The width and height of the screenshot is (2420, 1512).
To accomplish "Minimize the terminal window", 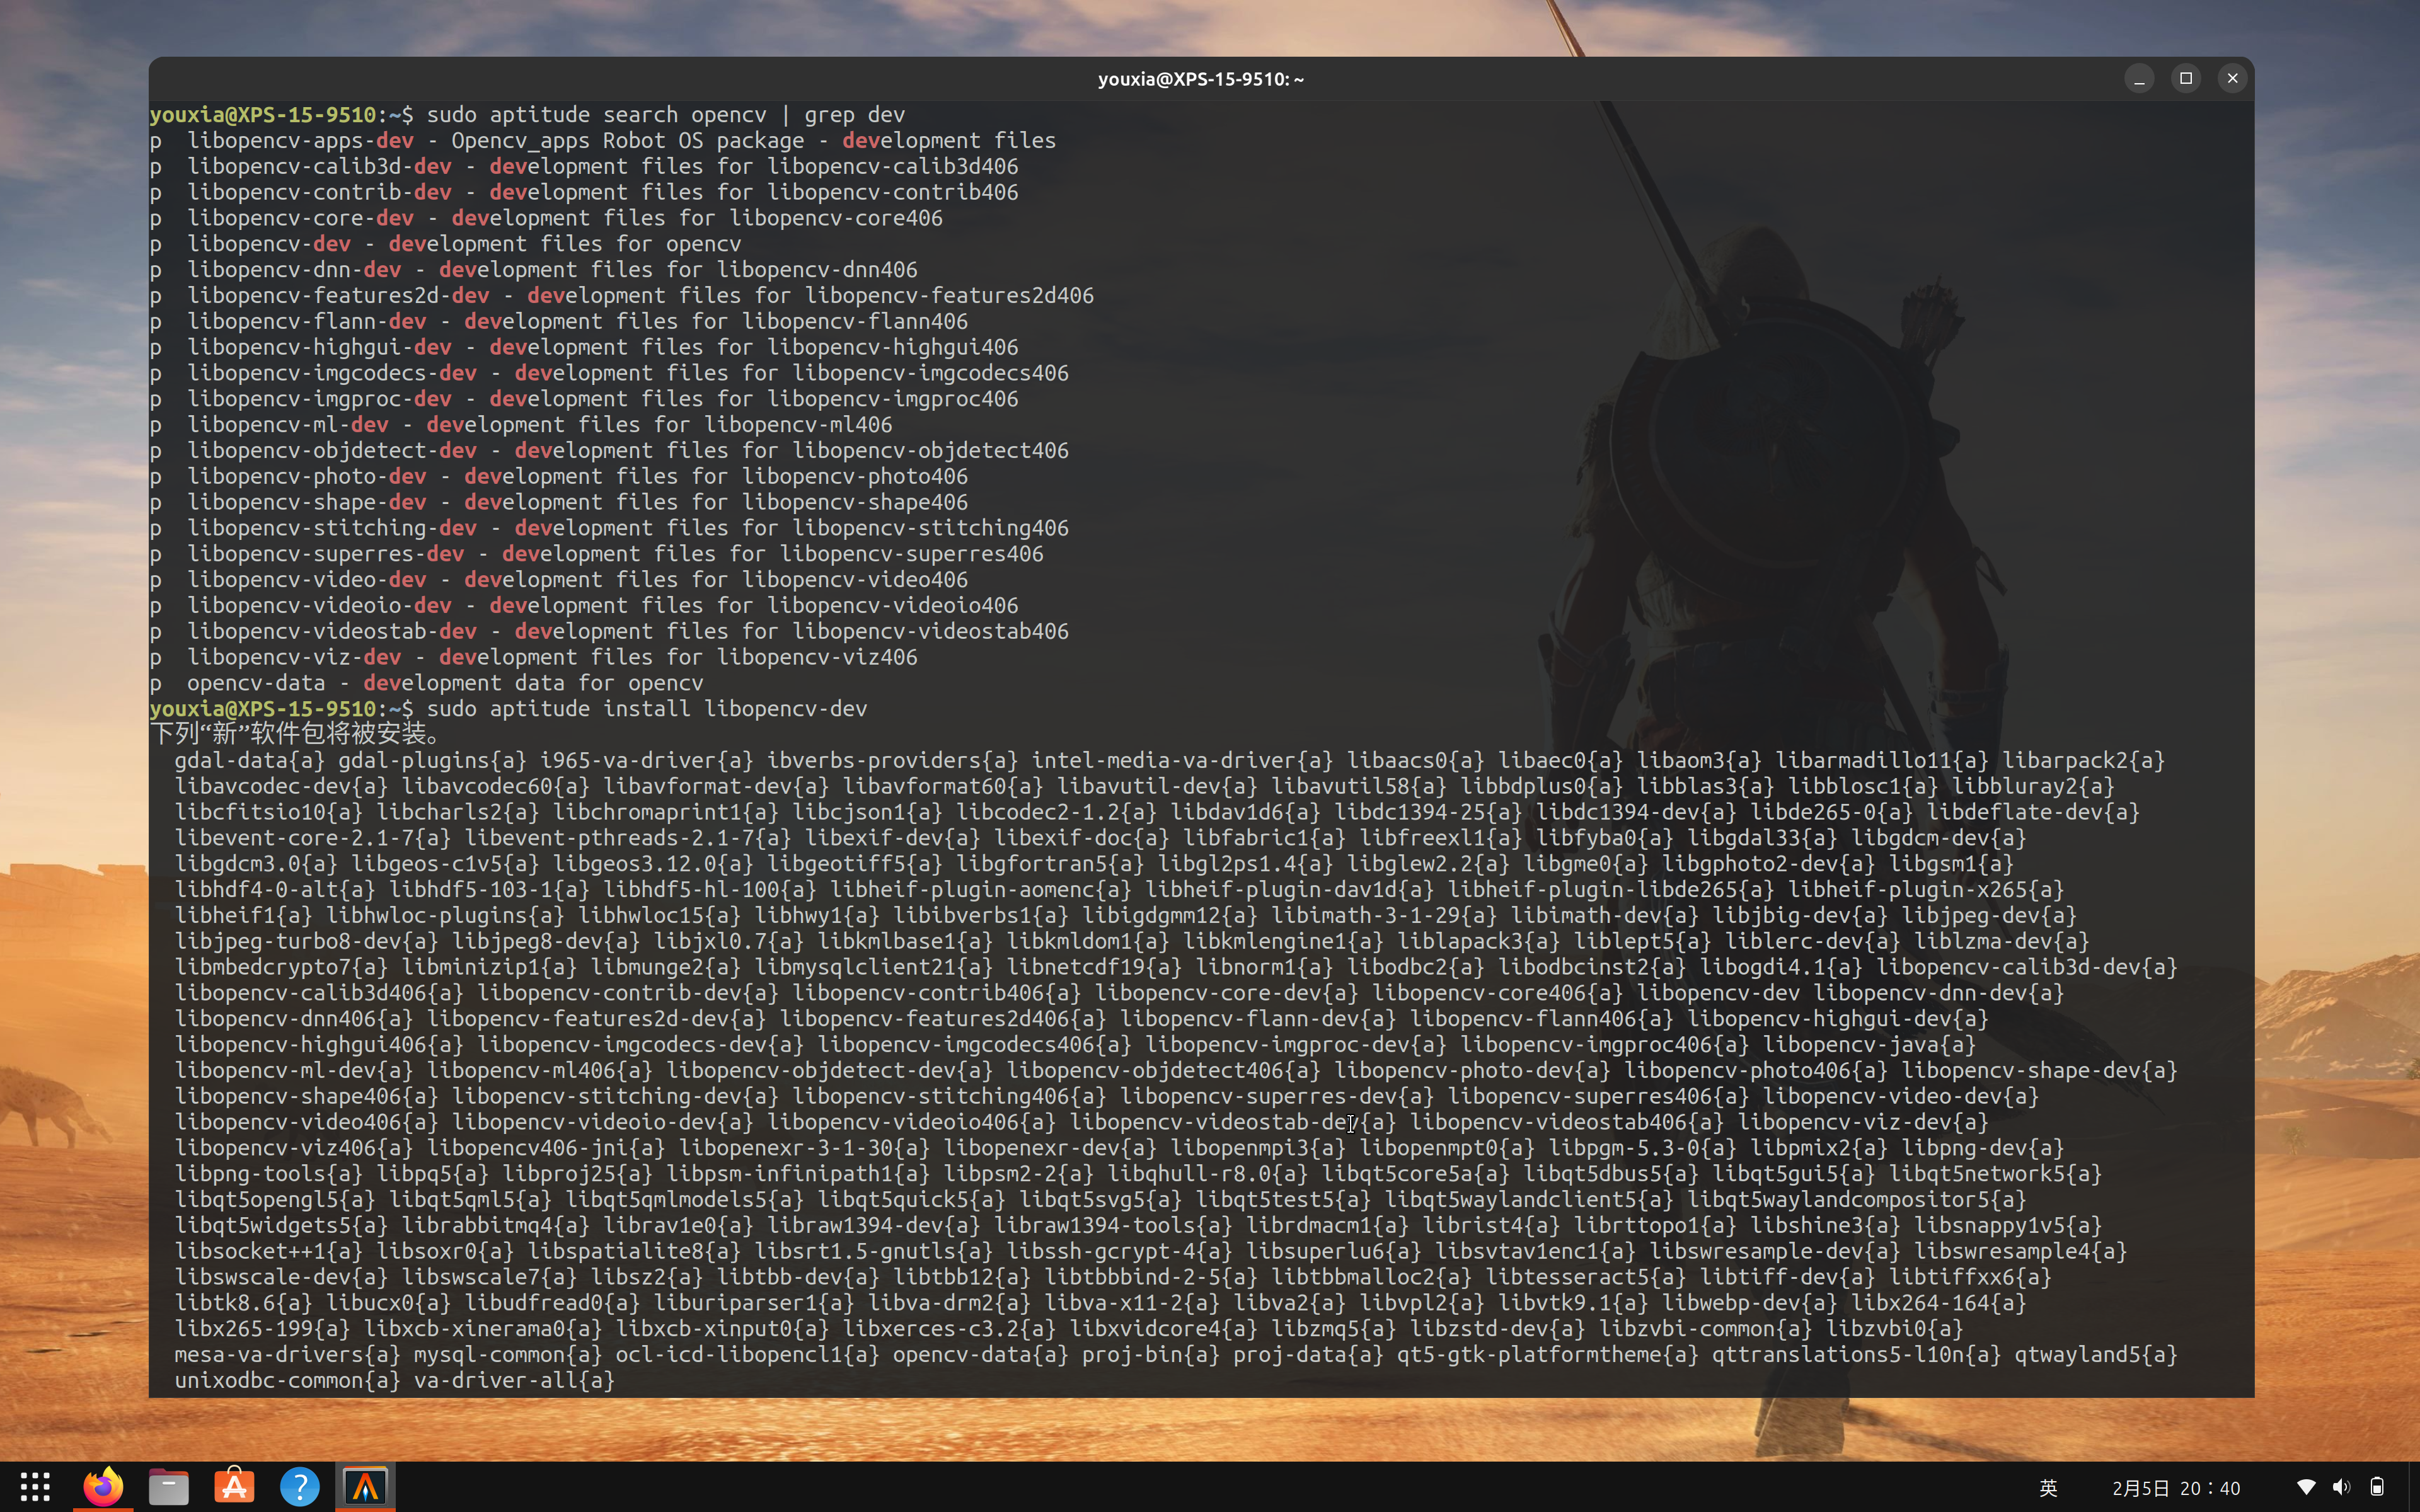I will 2139,78.
